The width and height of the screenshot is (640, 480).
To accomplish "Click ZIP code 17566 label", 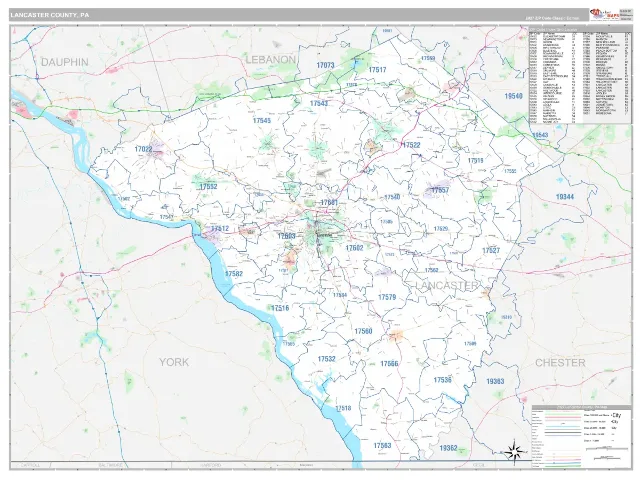I will (389, 364).
